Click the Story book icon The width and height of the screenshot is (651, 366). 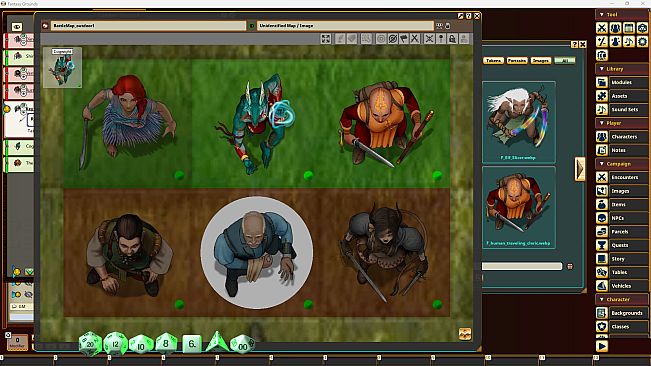(602, 259)
